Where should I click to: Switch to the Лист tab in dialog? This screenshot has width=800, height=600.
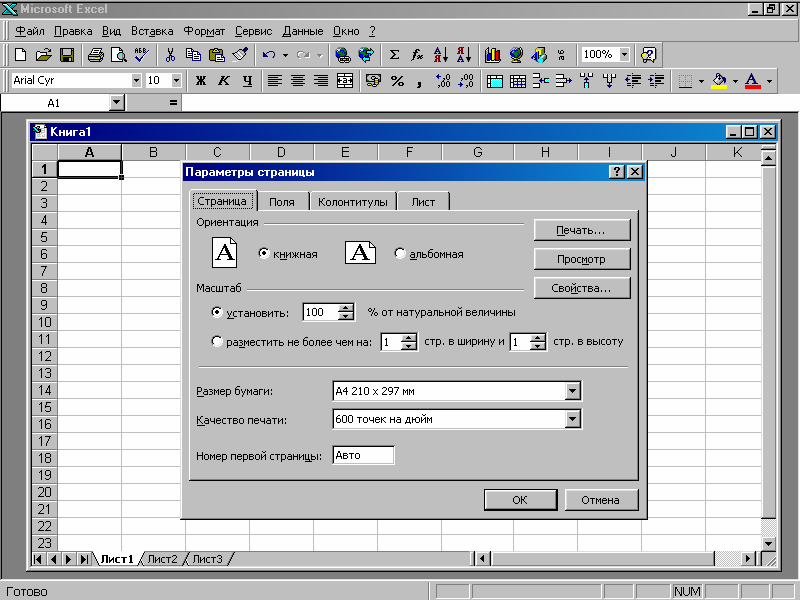(423, 202)
